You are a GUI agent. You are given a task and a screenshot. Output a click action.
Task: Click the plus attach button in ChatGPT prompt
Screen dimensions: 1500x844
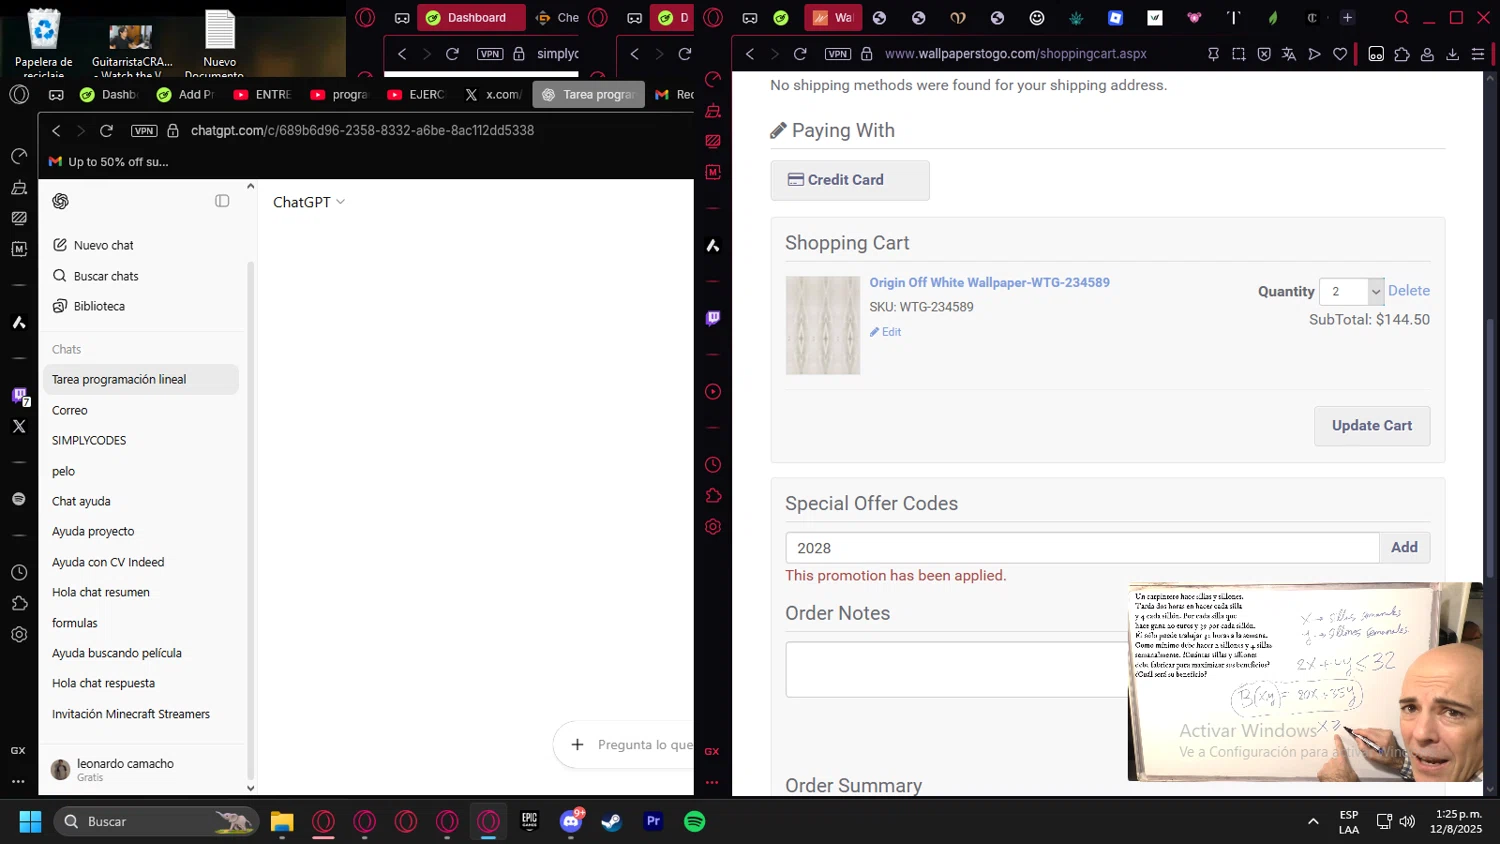coord(577,744)
